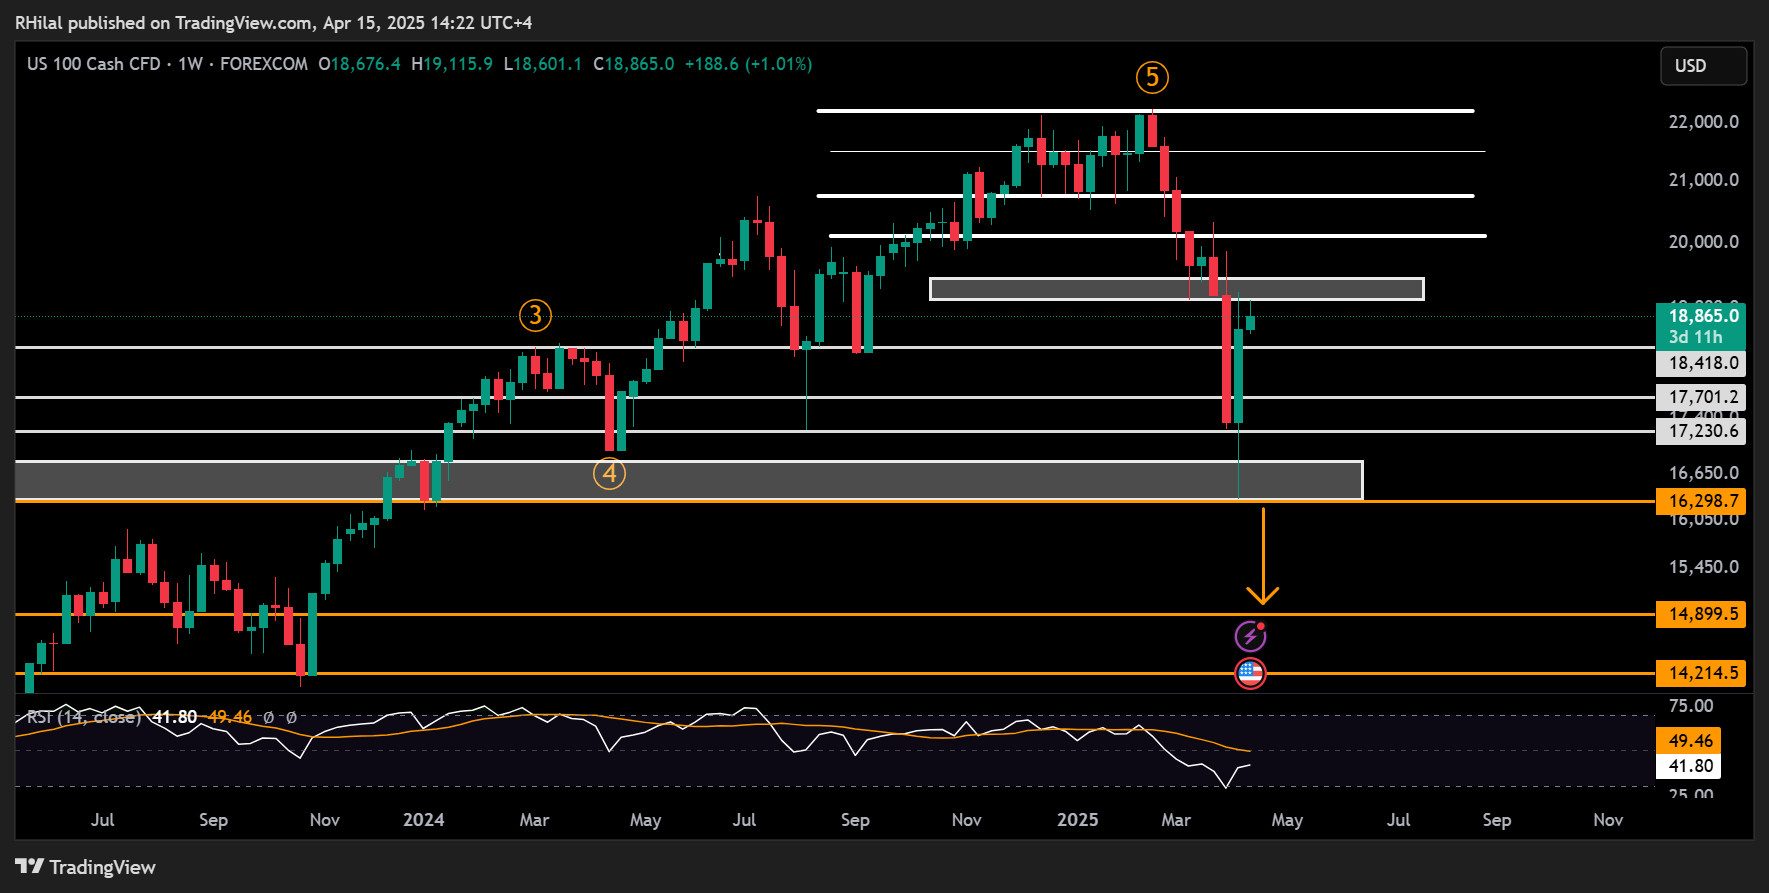Click the Elliott wave 4 circle label
The image size is (1769, 893).
(610, 473)
